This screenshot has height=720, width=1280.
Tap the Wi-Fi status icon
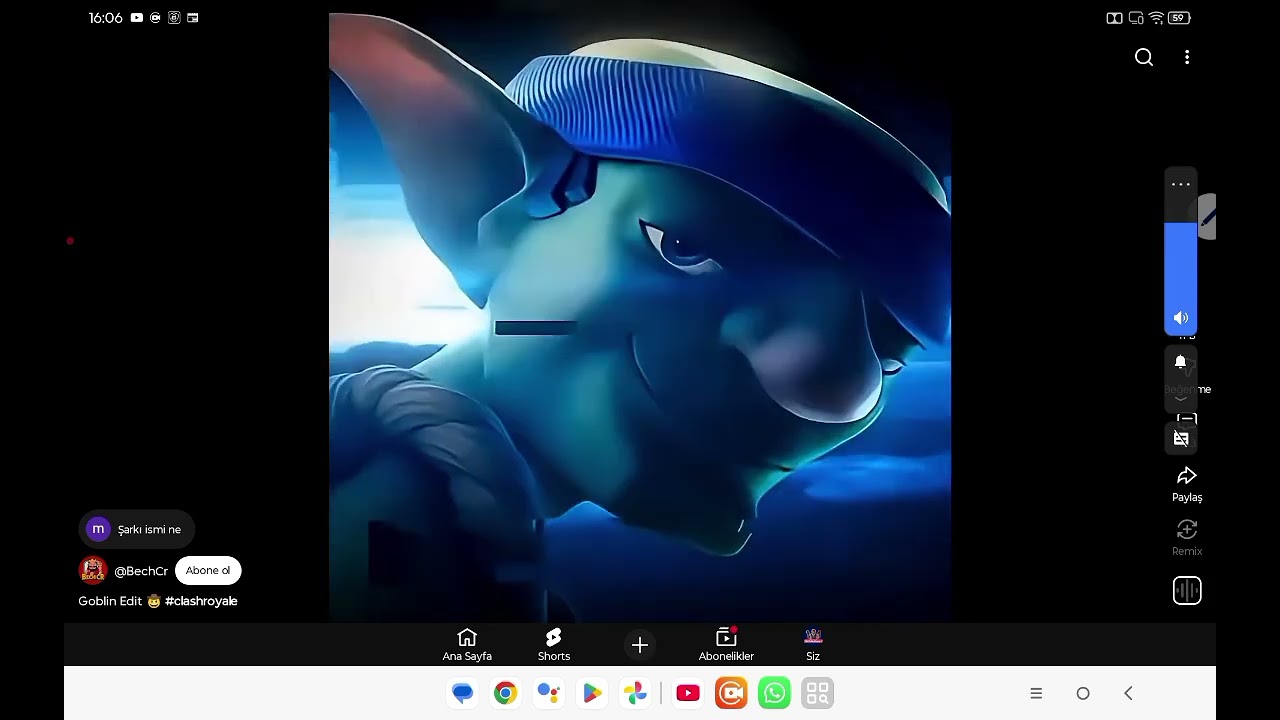(1156, 18)
